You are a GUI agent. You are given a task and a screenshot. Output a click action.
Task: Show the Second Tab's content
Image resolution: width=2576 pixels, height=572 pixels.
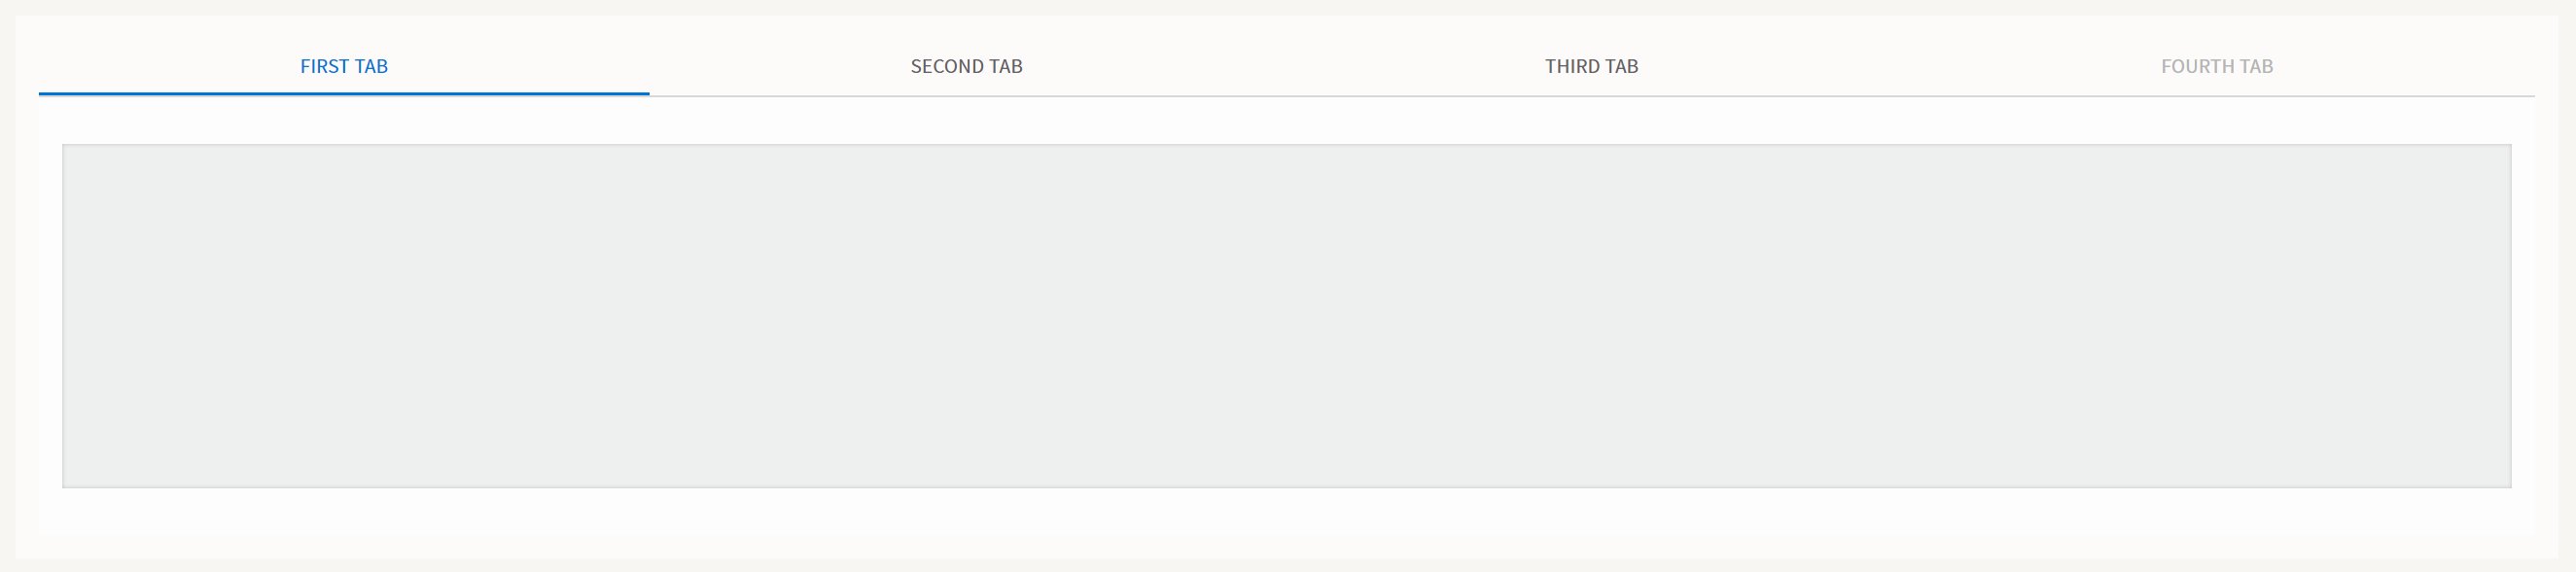(x=966, y=66)
